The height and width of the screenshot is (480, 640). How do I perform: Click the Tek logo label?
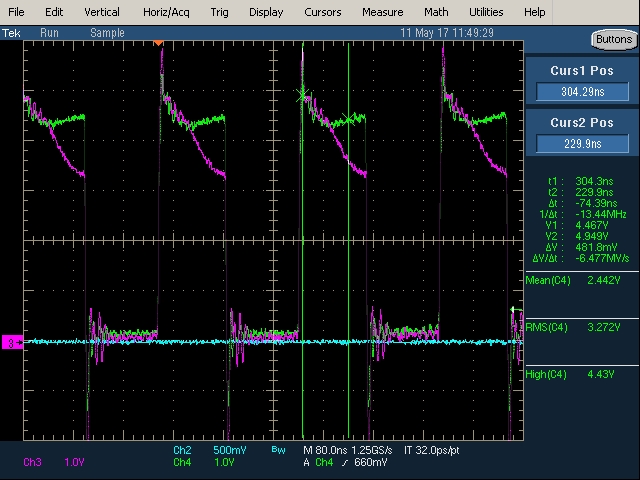[x=11, y=33]
